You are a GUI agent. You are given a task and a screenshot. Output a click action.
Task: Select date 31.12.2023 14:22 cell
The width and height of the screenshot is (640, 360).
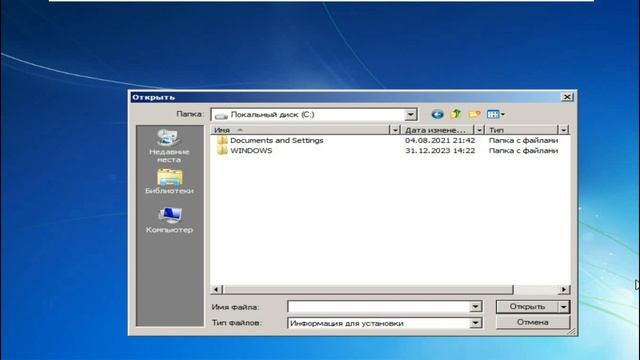pyautogui.click(x=440, y=151)
